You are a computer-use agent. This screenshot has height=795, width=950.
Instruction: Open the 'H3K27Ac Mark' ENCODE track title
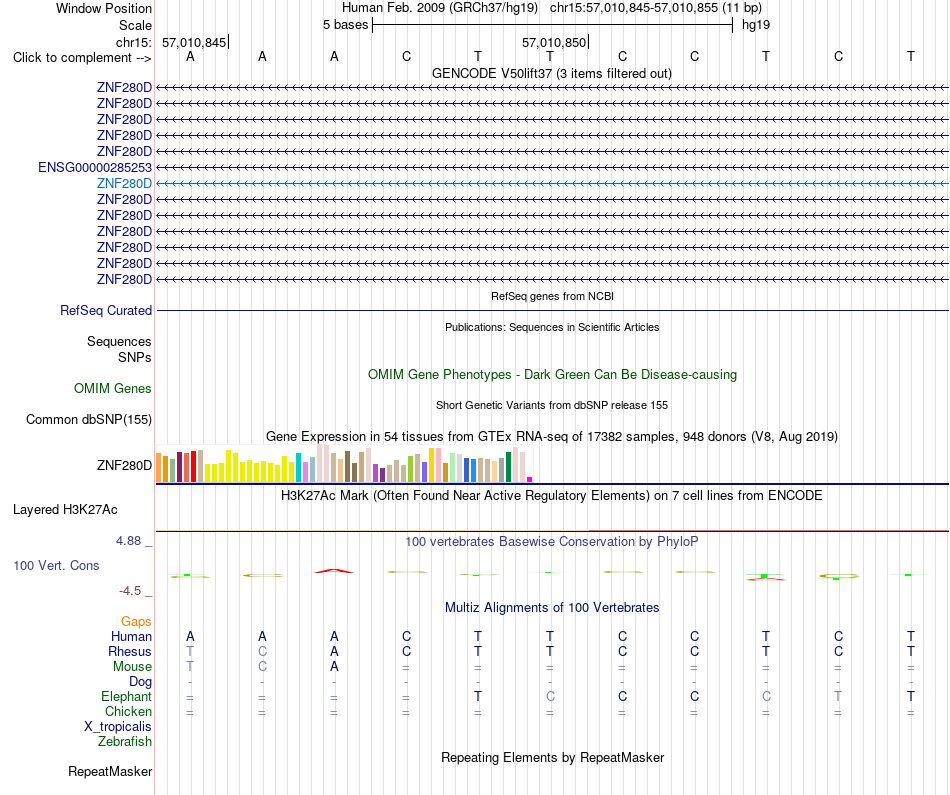pos(552,496)
